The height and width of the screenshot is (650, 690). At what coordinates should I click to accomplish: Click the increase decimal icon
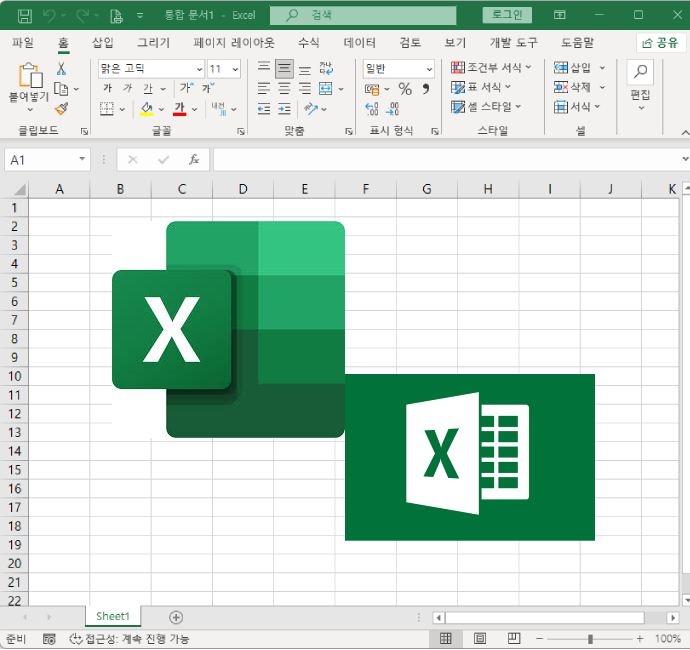[372, 109]
